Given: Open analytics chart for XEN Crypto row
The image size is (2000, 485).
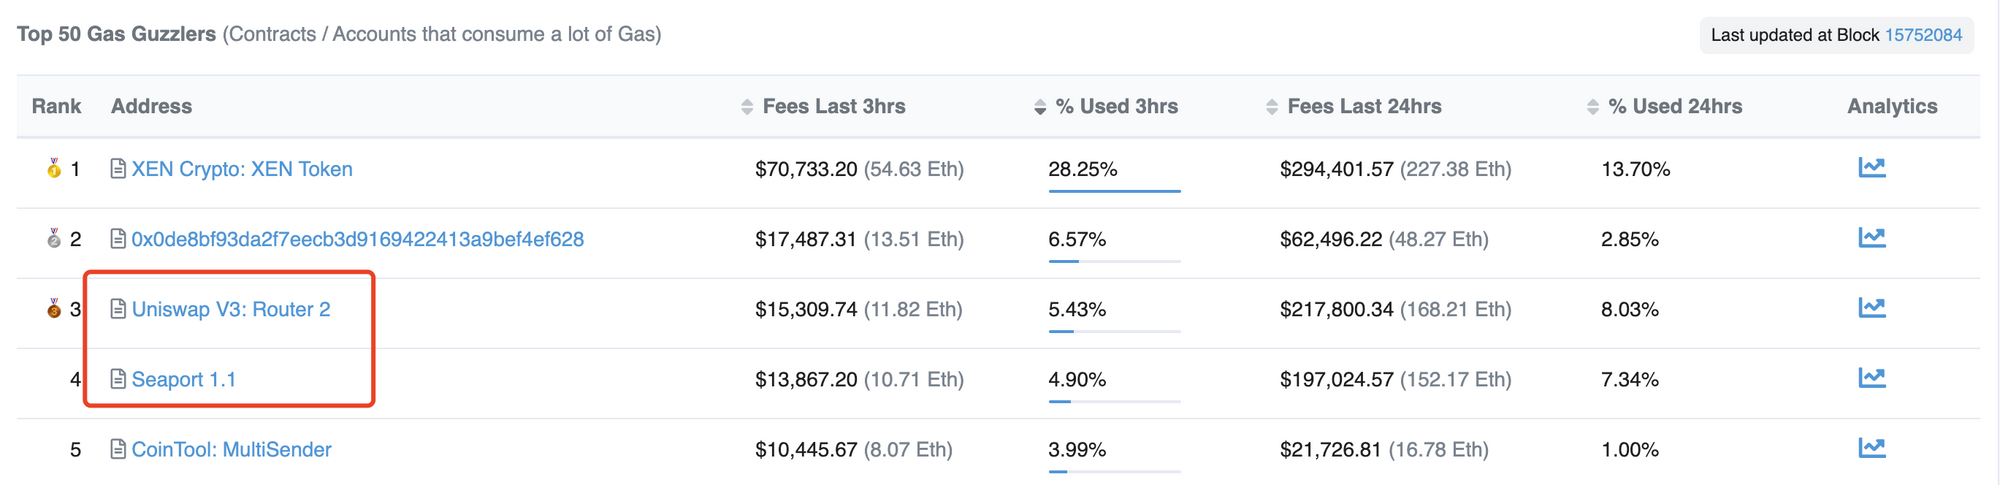Looking at the screenshot, I should point(1871,168).
